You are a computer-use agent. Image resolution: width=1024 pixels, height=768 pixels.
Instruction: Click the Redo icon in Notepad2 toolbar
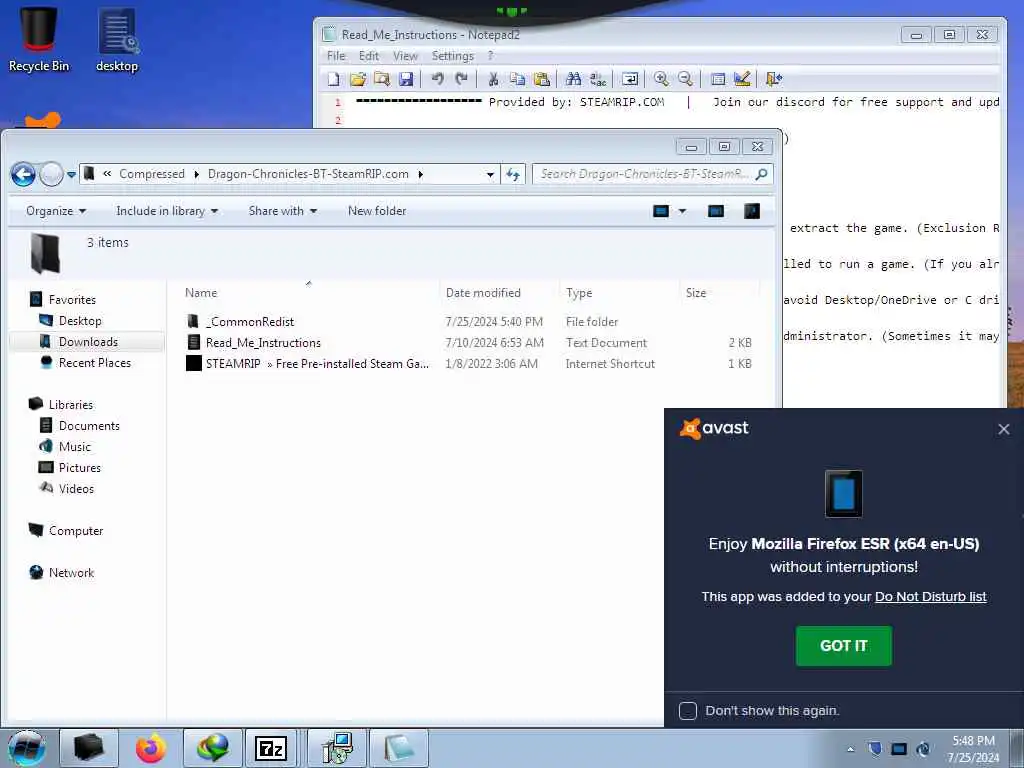462,79
